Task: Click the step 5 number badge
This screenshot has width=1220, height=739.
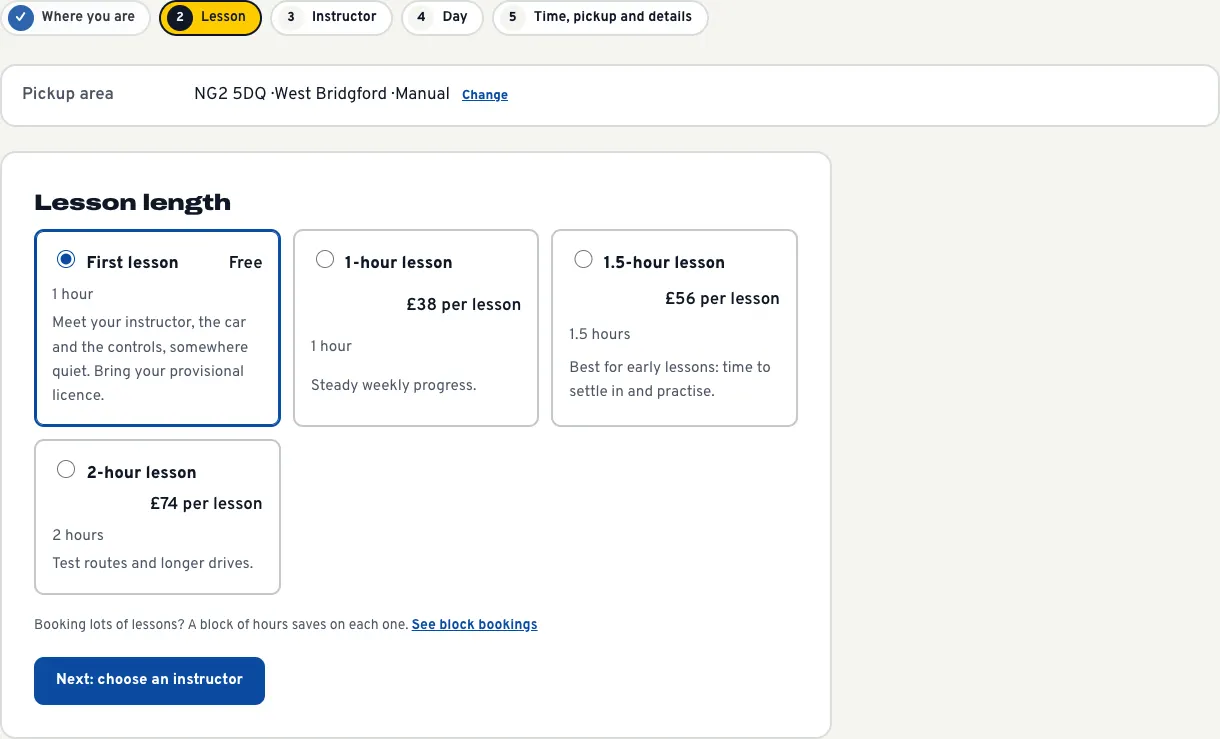Action: point(512,17)
